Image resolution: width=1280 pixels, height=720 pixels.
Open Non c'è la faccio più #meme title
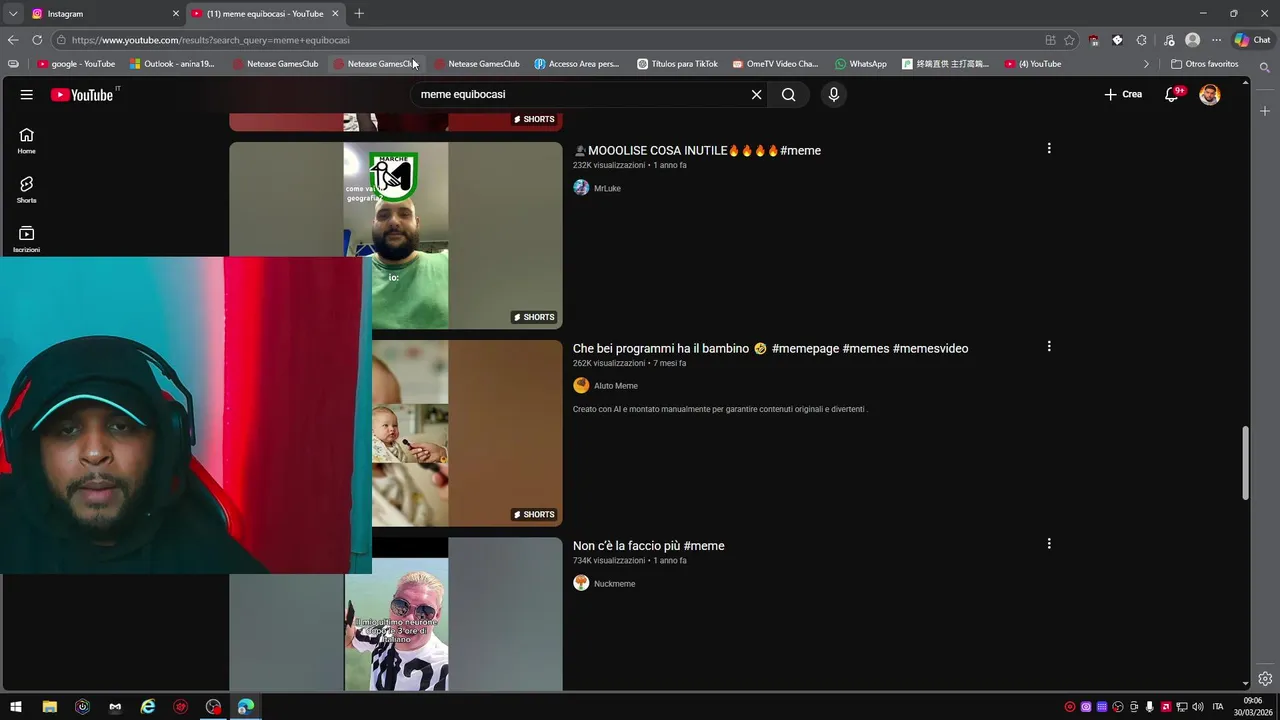click(x=648, y=546)
